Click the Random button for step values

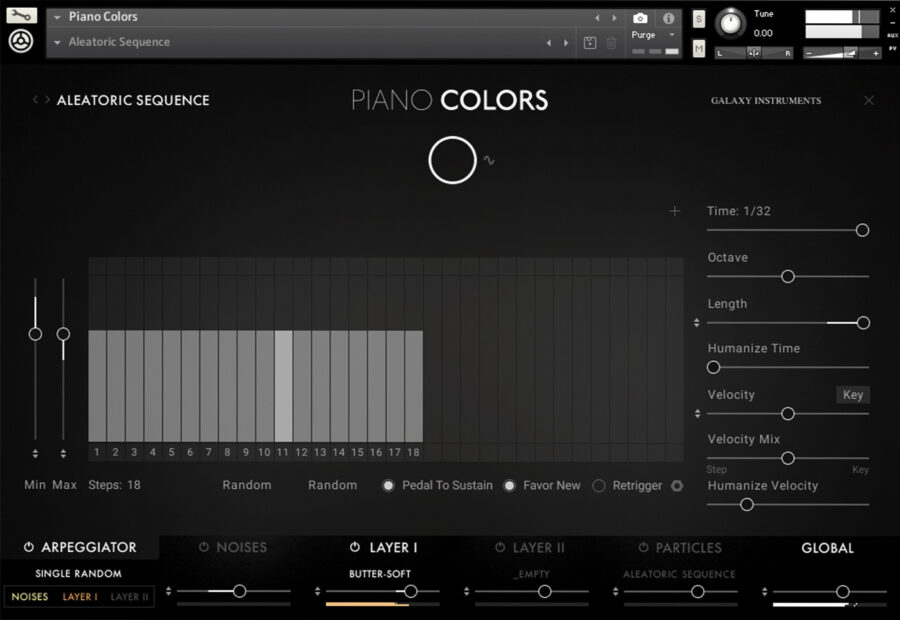tap(246, 485)
